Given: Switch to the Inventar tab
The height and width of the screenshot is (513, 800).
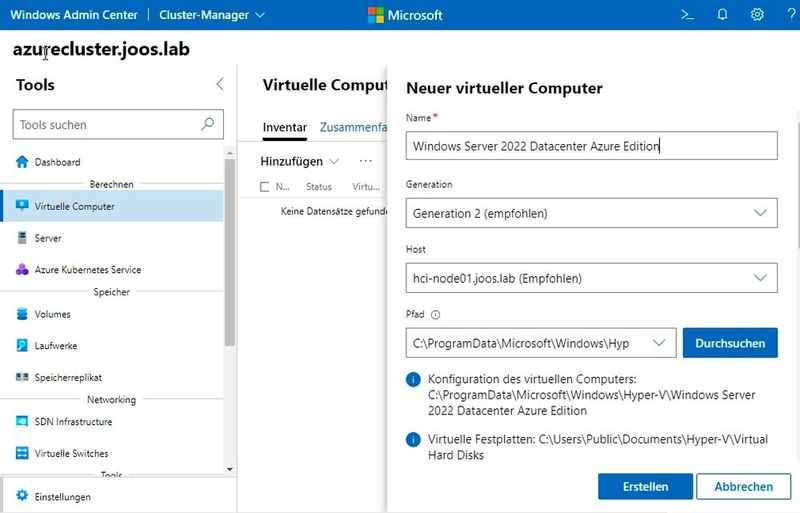Looking at the screenshot, I should click(285, 127).
